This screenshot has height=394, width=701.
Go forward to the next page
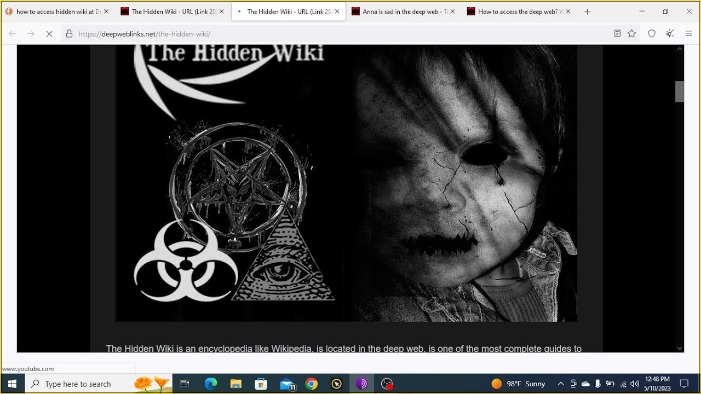click(x=30, y=34)
